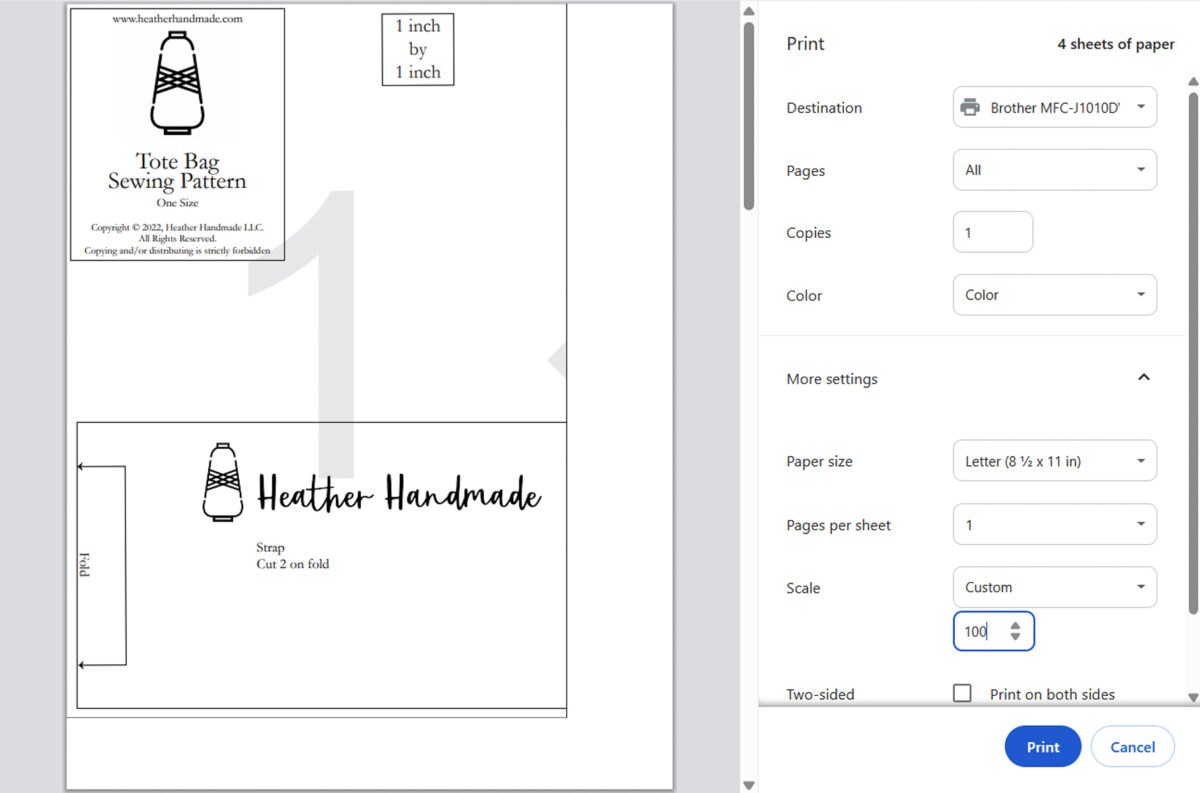Click the 'More settings' label

(x=832, y=379)
